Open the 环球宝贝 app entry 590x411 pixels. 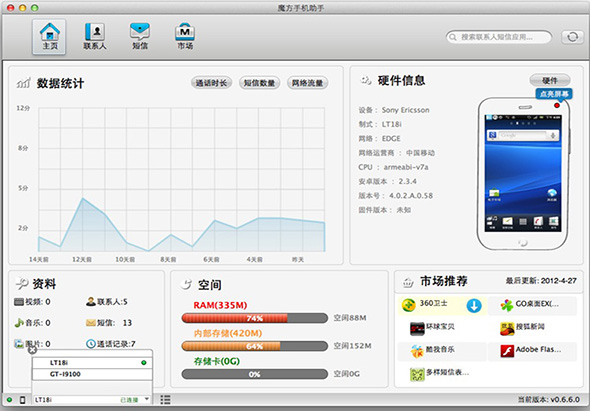click(x=442, y=327)
